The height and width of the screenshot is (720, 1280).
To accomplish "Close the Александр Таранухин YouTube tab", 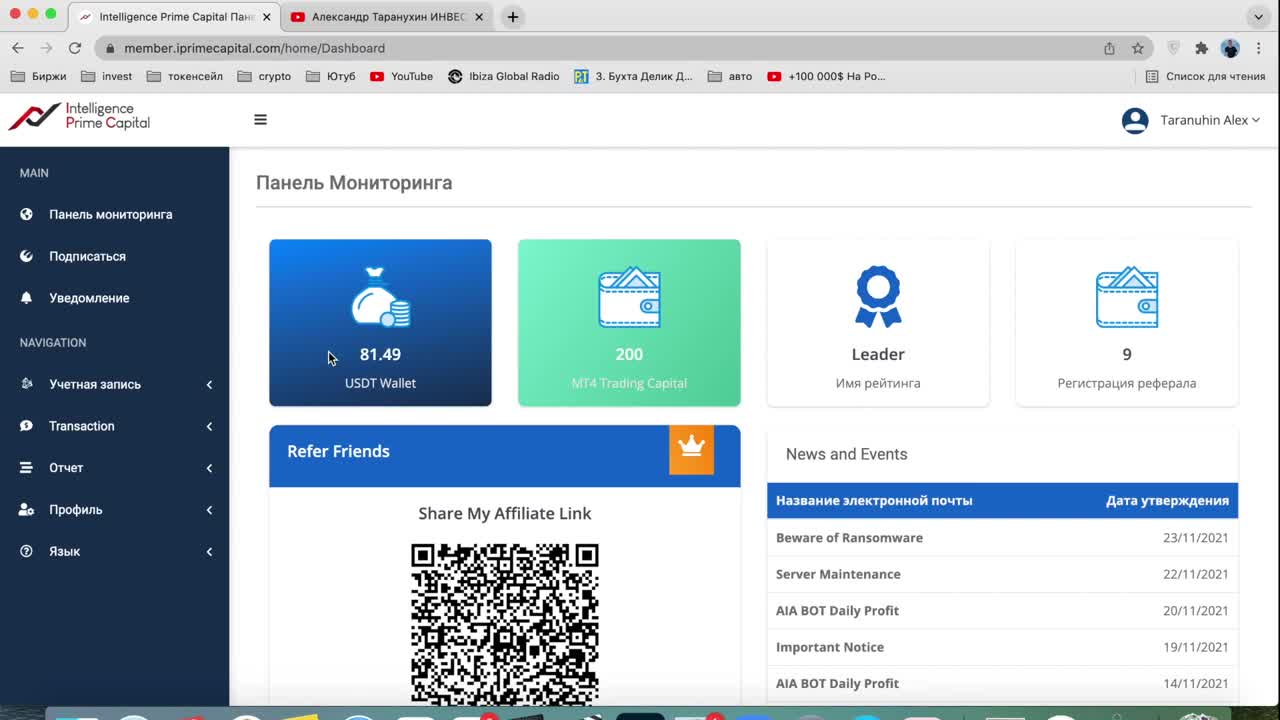I will (479, 17).
